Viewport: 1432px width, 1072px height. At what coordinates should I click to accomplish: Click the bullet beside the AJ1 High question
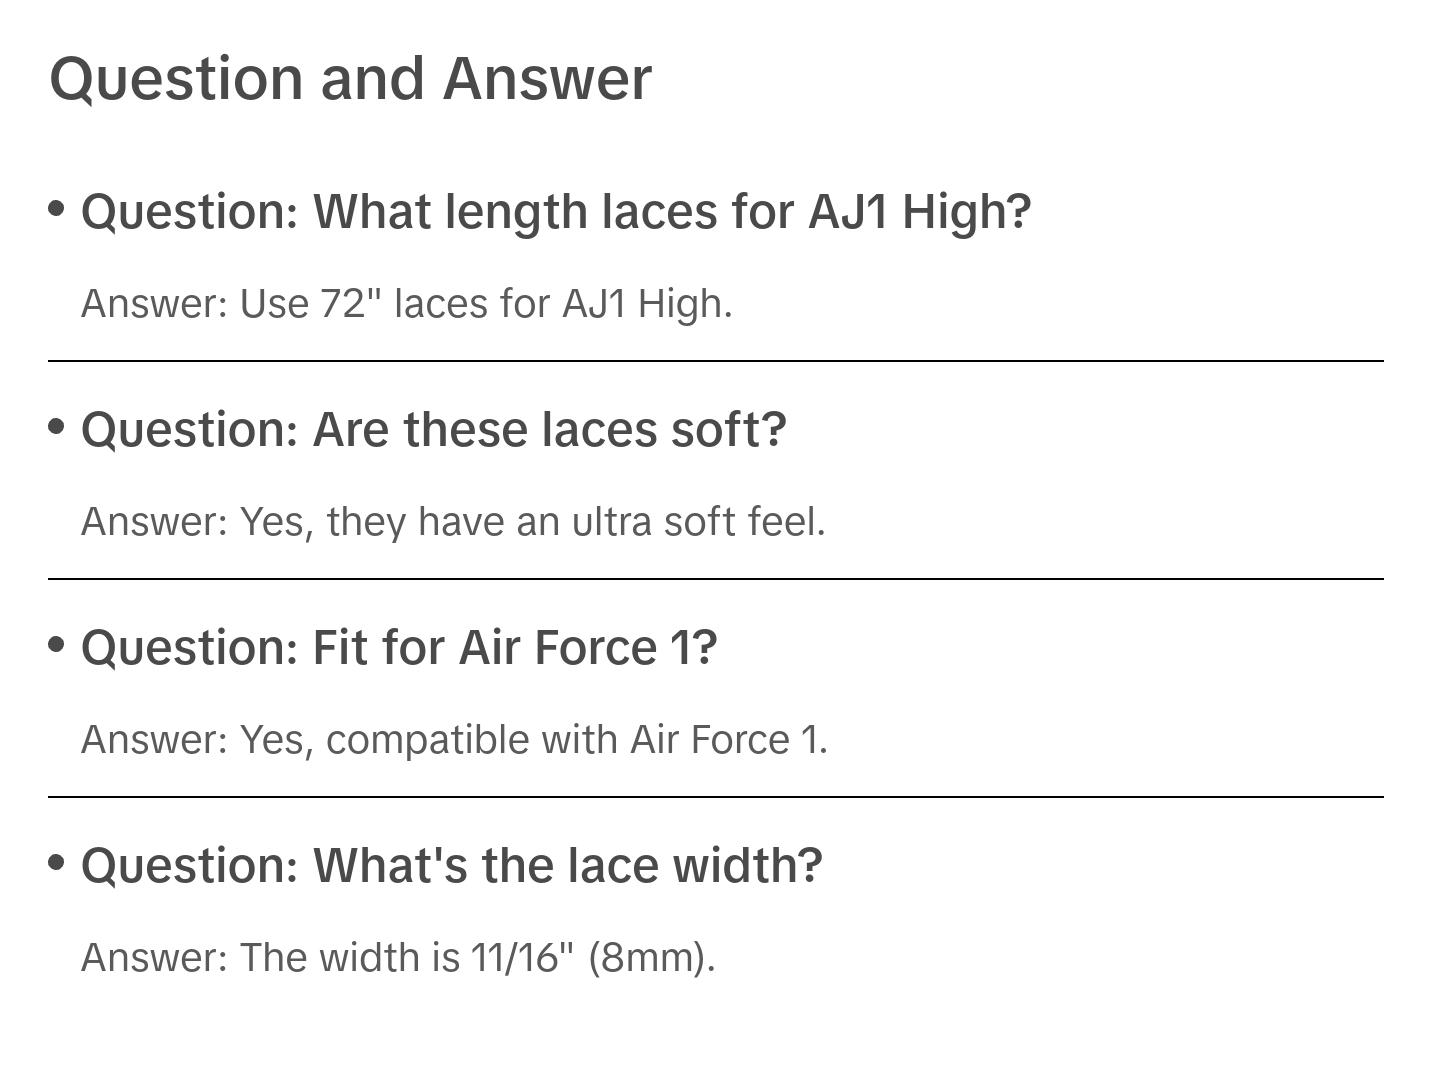pyautogui.click(x=57, y=209)
